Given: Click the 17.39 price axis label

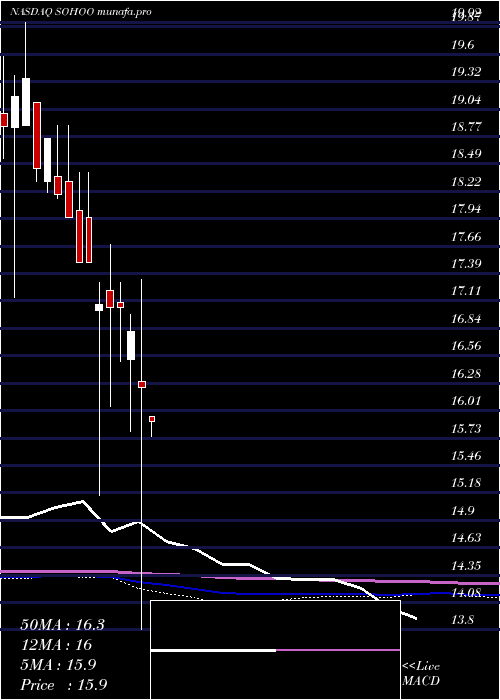Looking at the screenshot, I should (466, 264).
